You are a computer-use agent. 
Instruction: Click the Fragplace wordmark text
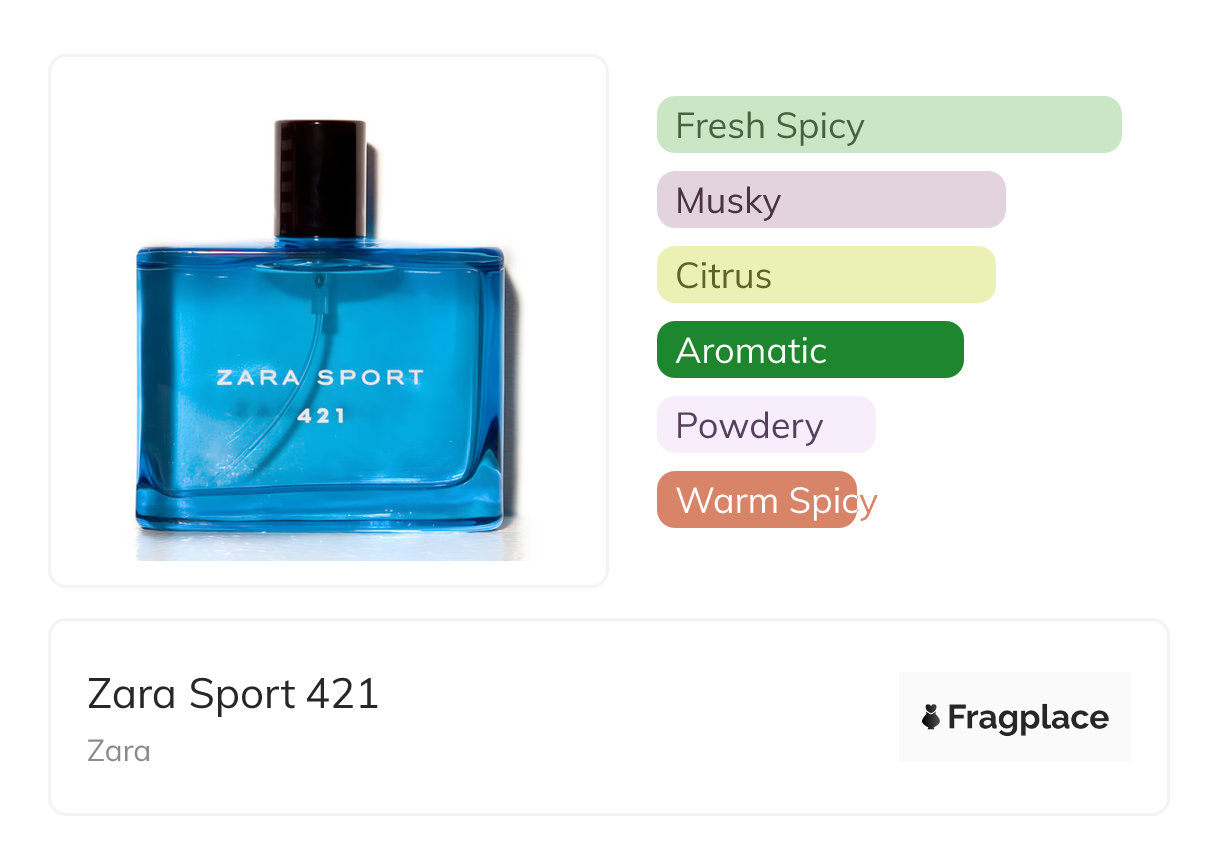point(1028,718)
